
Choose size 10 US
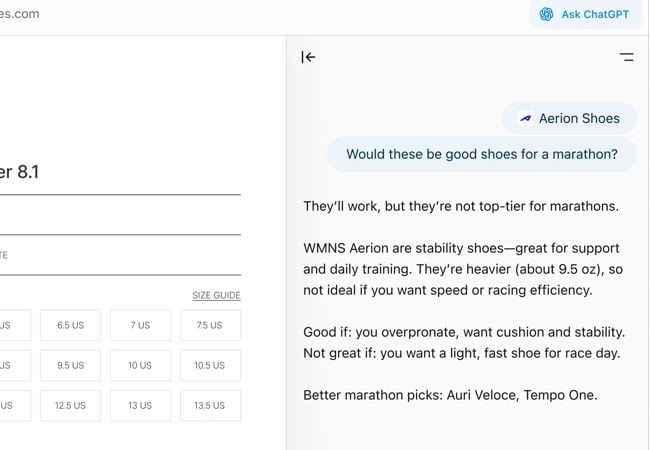click(139, 365)
